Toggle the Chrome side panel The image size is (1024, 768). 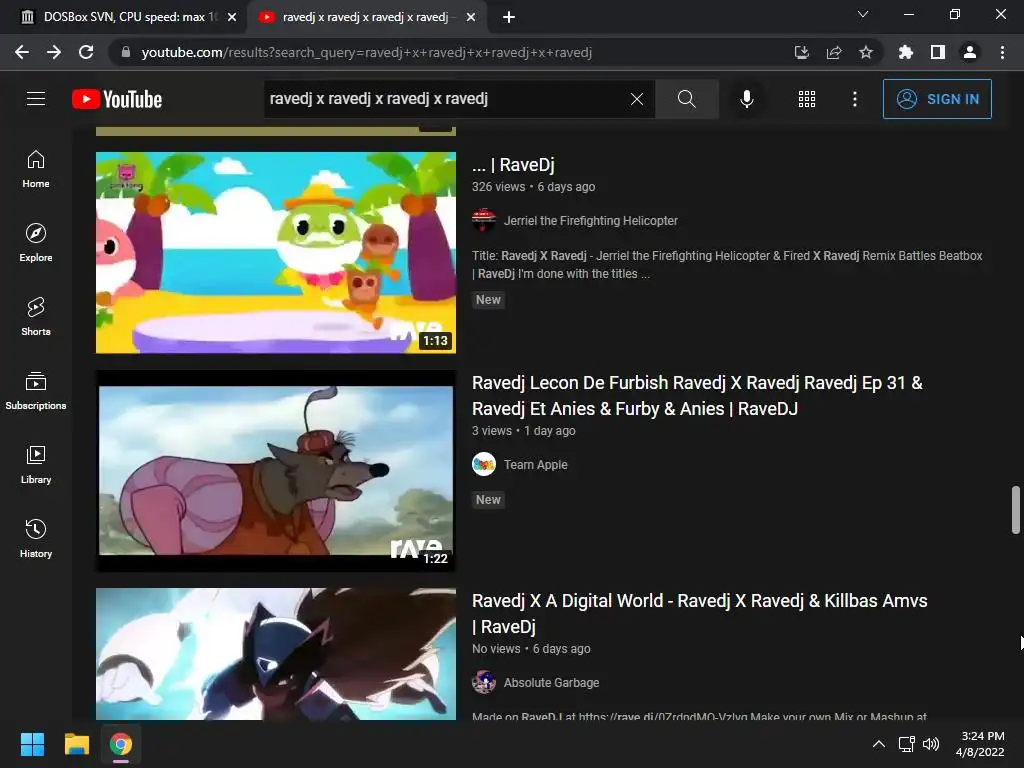point(938,52)
